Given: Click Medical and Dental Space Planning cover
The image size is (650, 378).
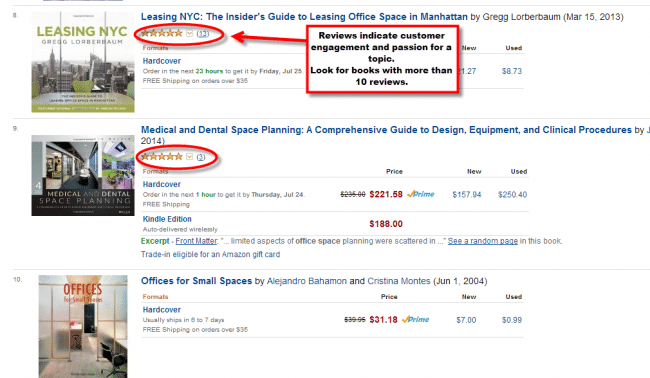Looking at the screenshot, I should coord(83,175).
